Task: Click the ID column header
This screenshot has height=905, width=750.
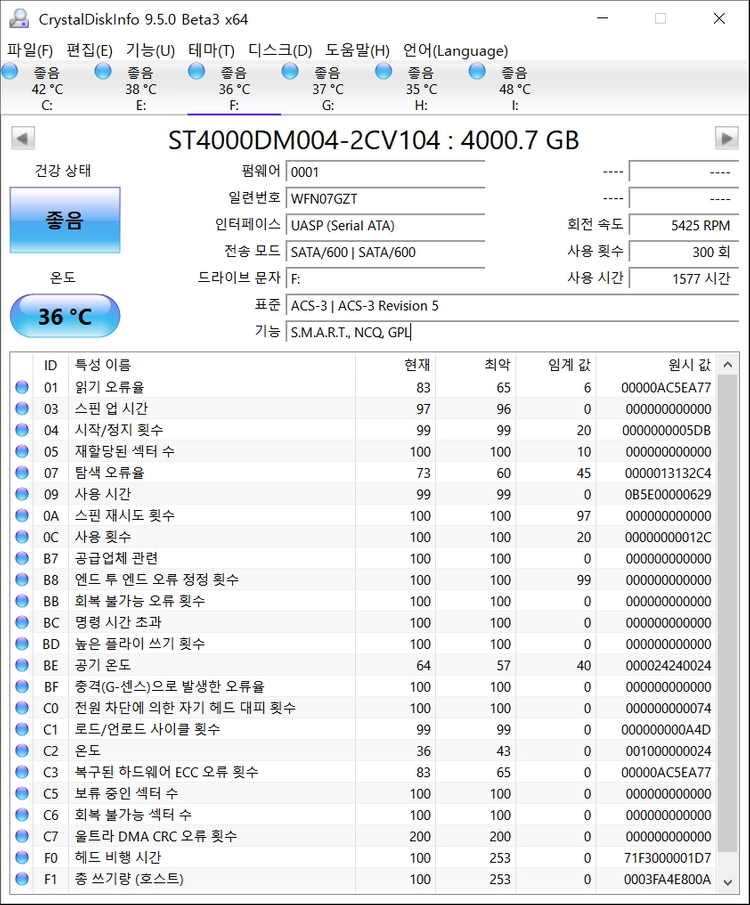Action: tap(51, 365)
